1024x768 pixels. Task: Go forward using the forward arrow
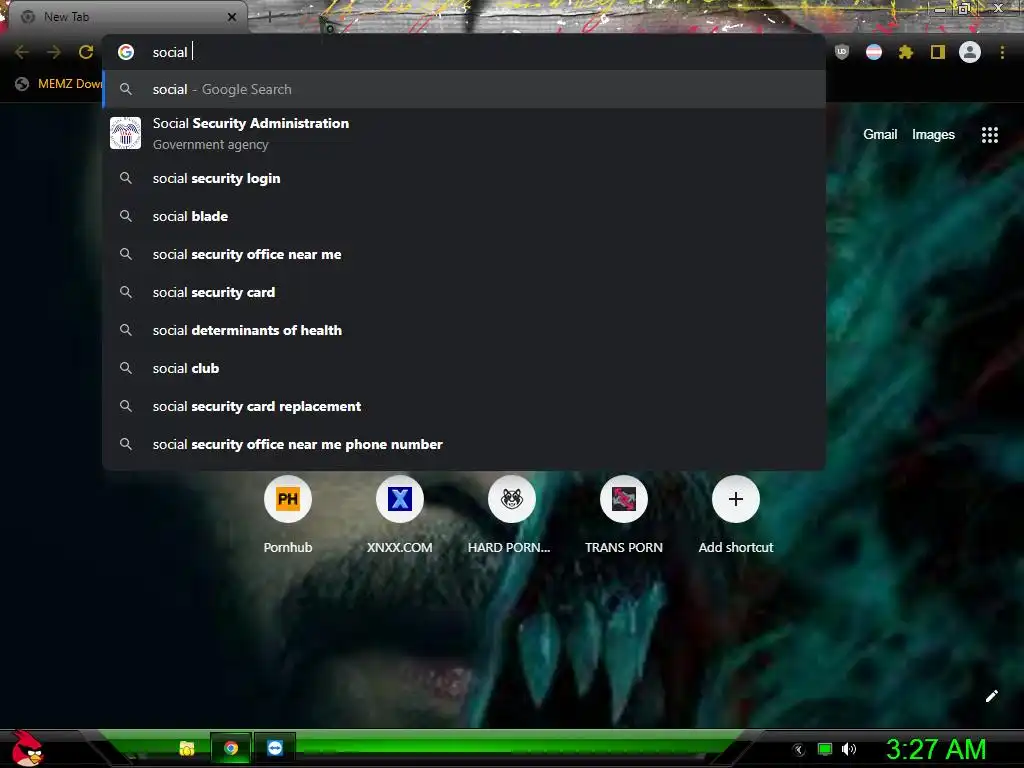coord(54,52)
